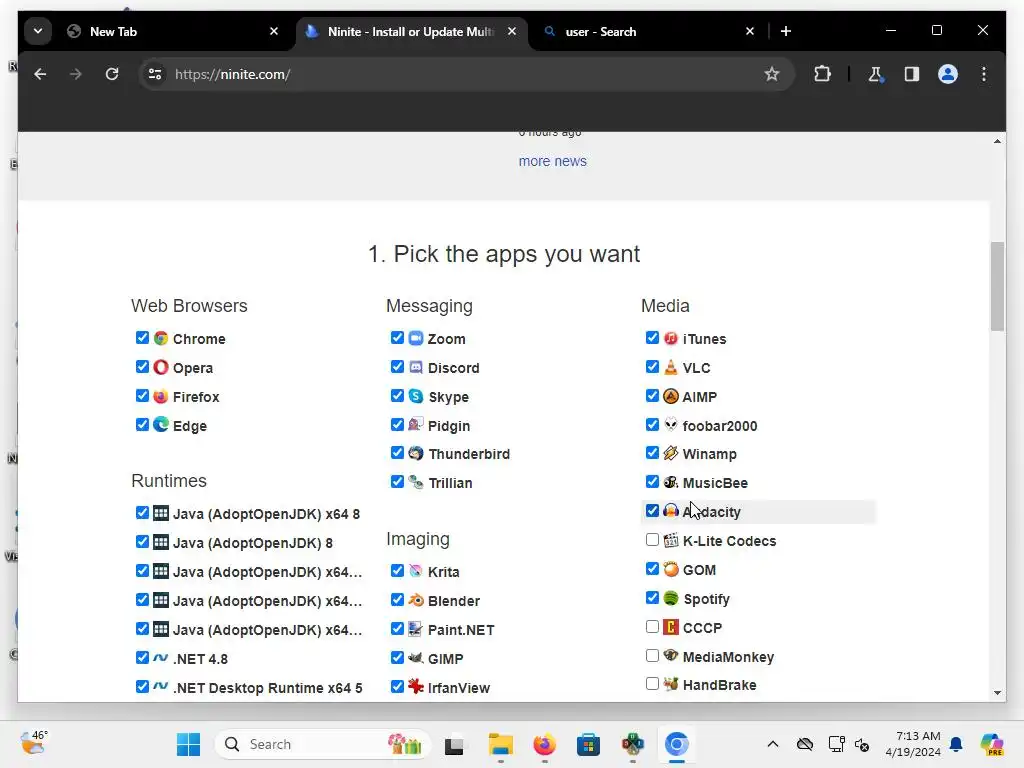Screen dimensions: 1024x768
Task: Click the GOM app icon
Action: coord(671,569)
